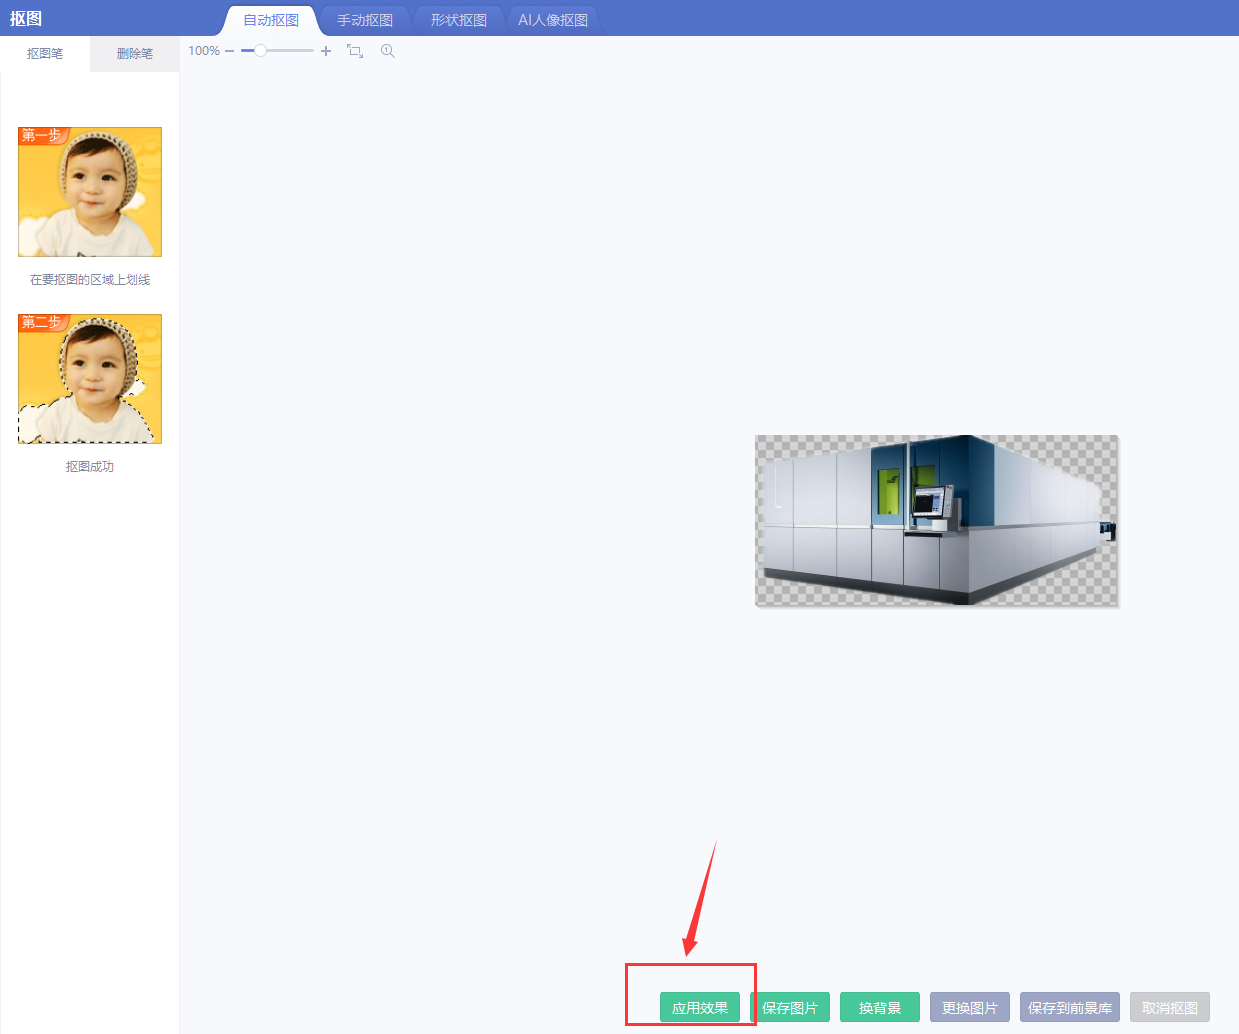Select the 抠图笔 tool
The image size is (1239, 1034).
coord(45,54)
